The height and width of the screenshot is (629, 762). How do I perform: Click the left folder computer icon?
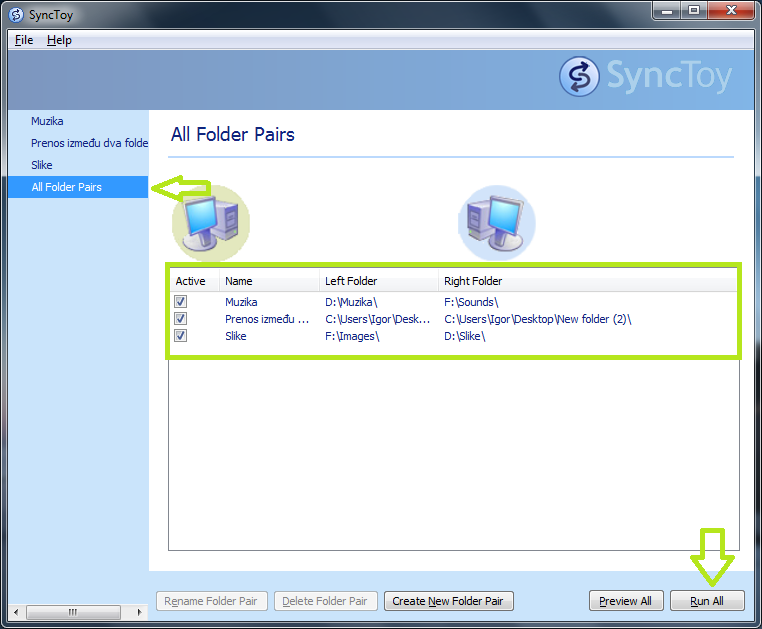coord(211,223)
